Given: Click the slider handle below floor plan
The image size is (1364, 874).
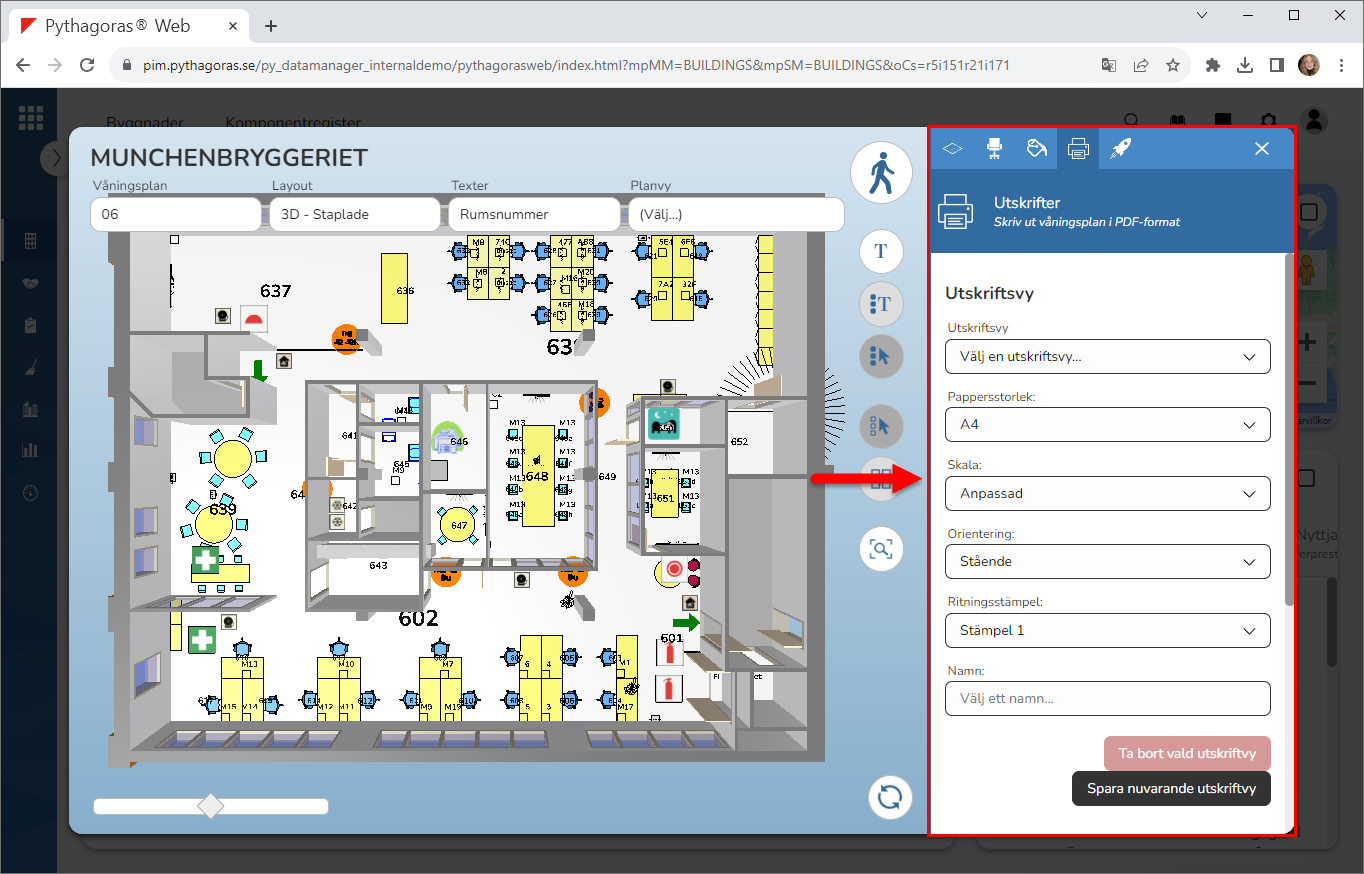Looking at the screenshot, I should tap(211, 806).
